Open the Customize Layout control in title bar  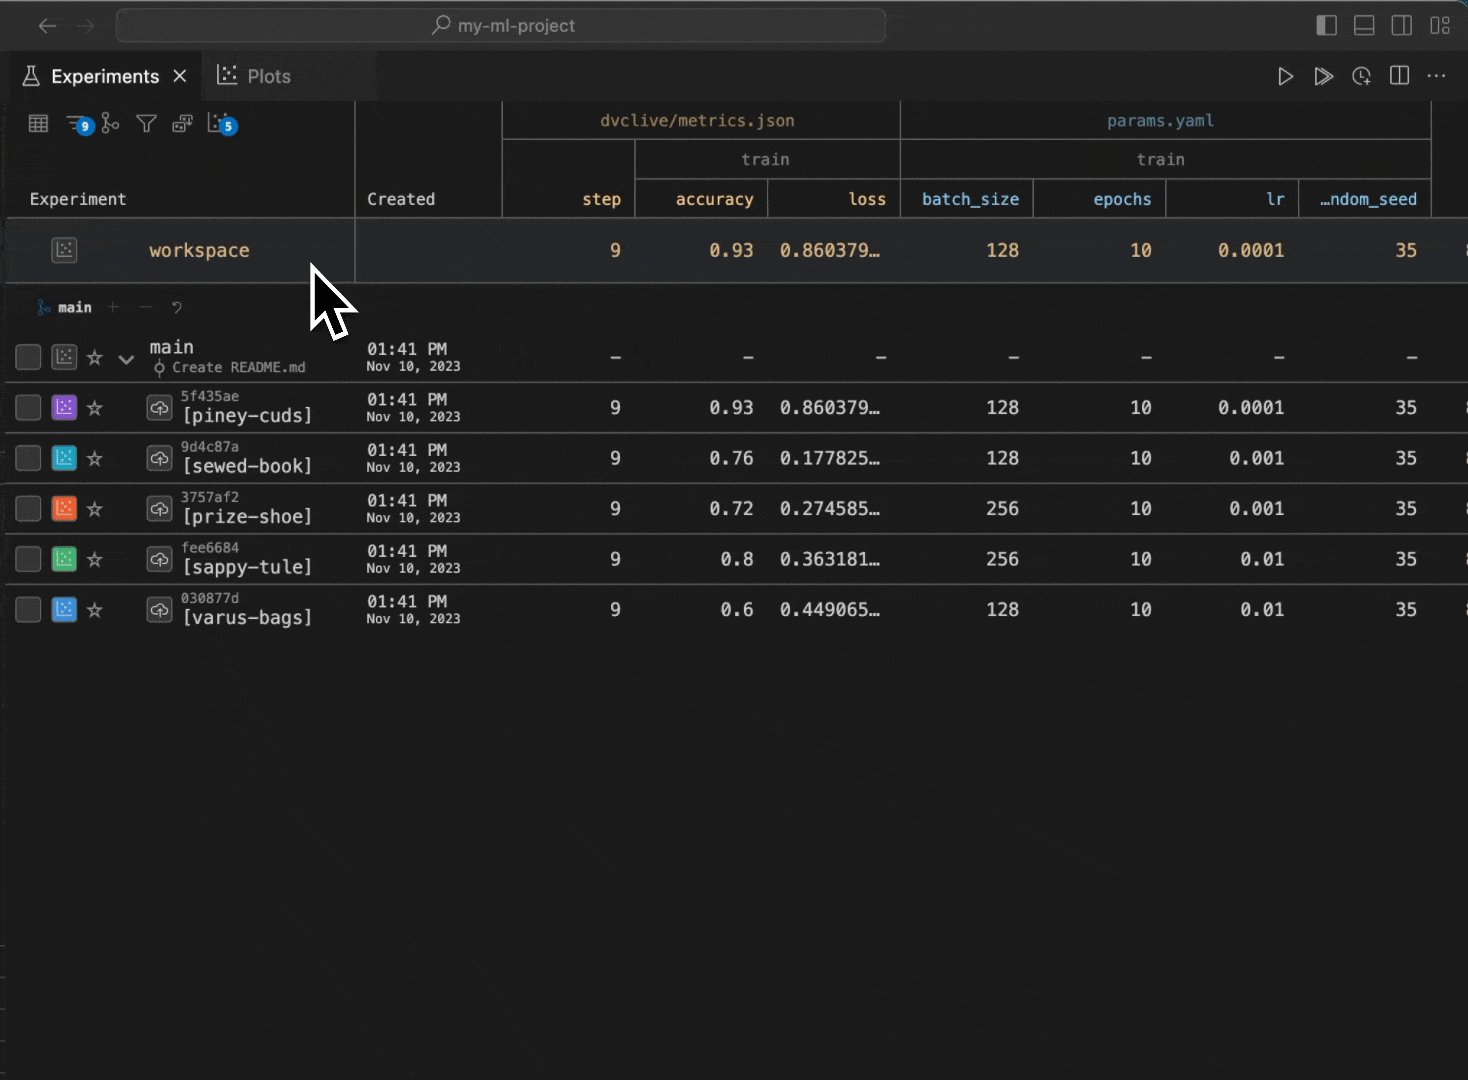pyautogui.click(x=1440, y=26)
